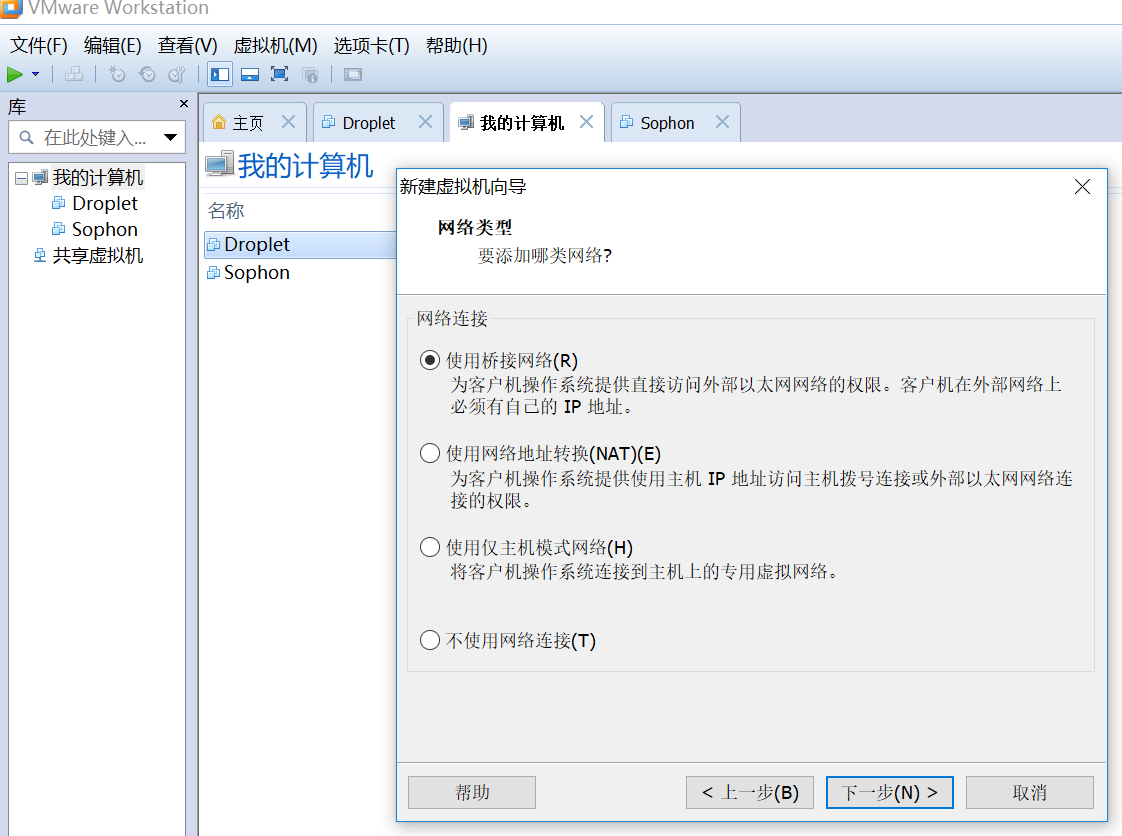
Task: Select the Sophon row in the VM list
Action: click(x=301, y=273)
